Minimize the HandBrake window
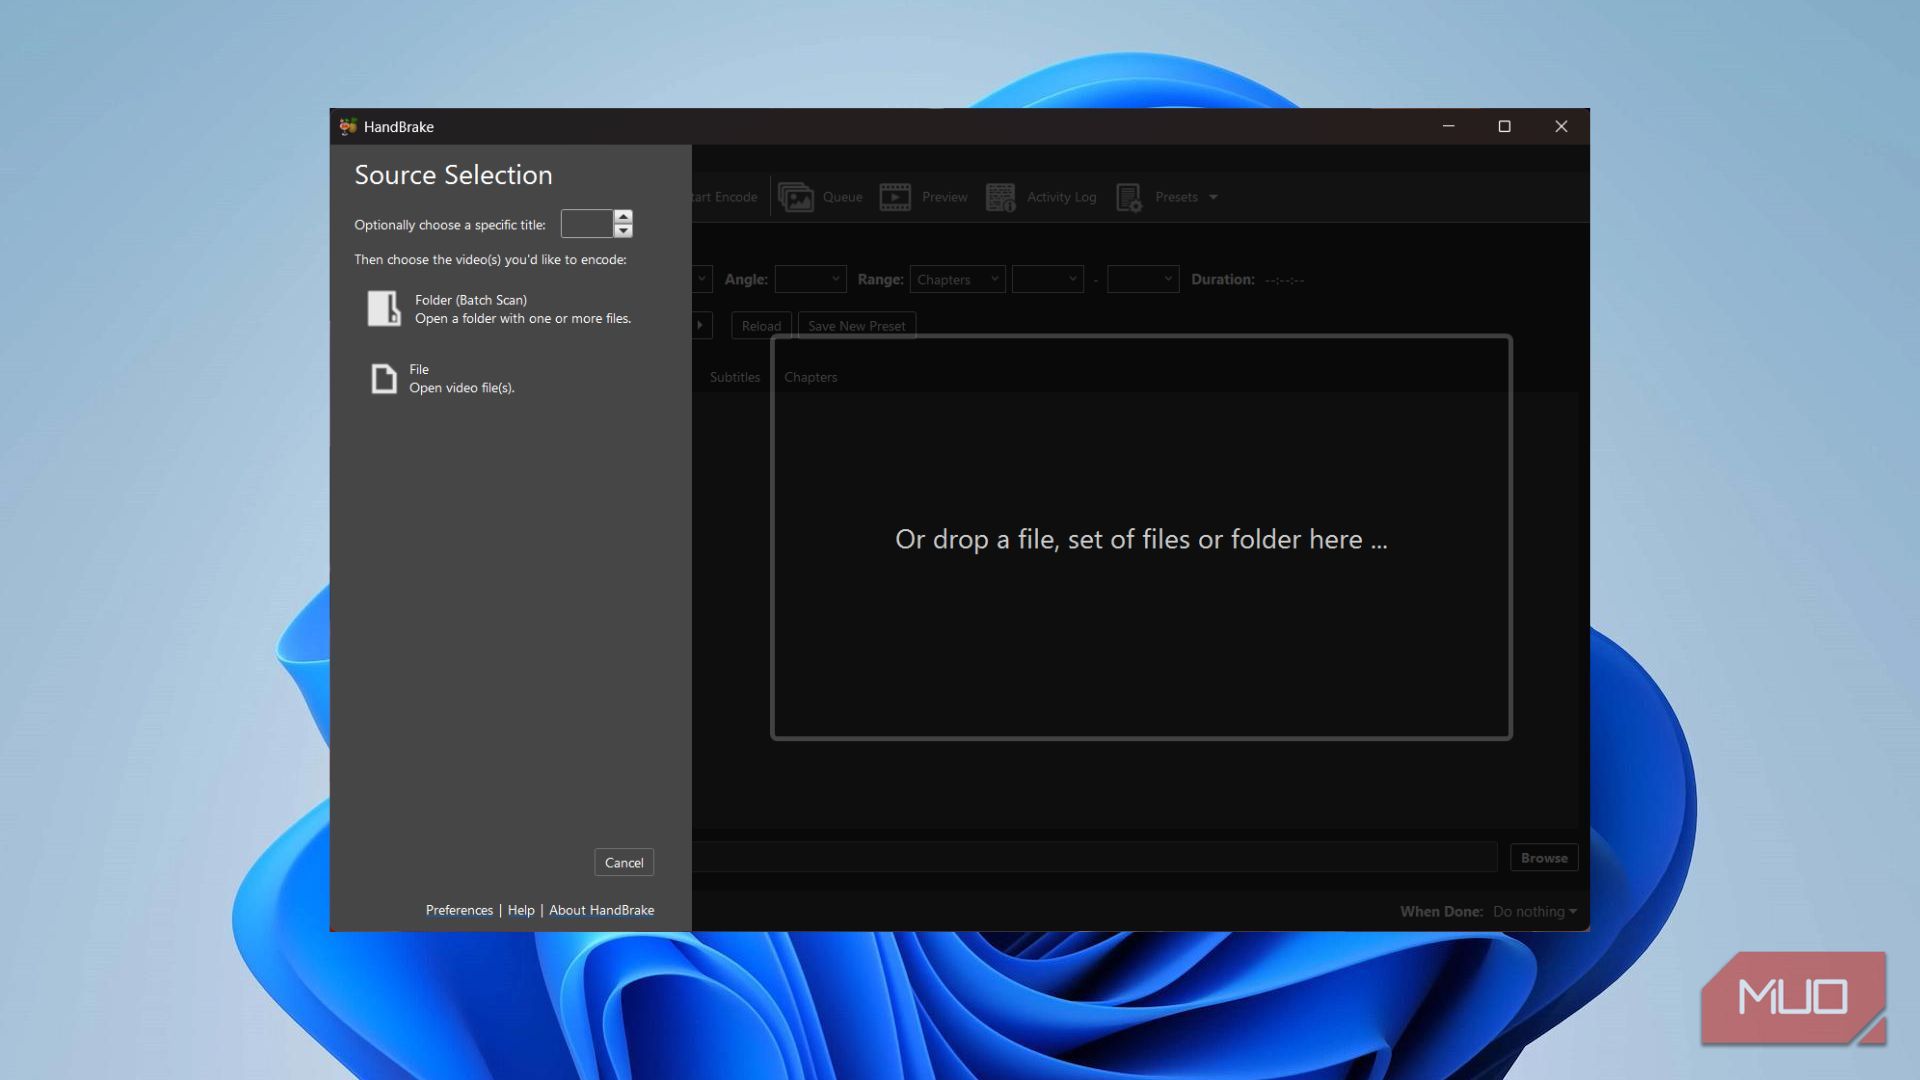1920x1080 pixels. [x=1448, y=126]
